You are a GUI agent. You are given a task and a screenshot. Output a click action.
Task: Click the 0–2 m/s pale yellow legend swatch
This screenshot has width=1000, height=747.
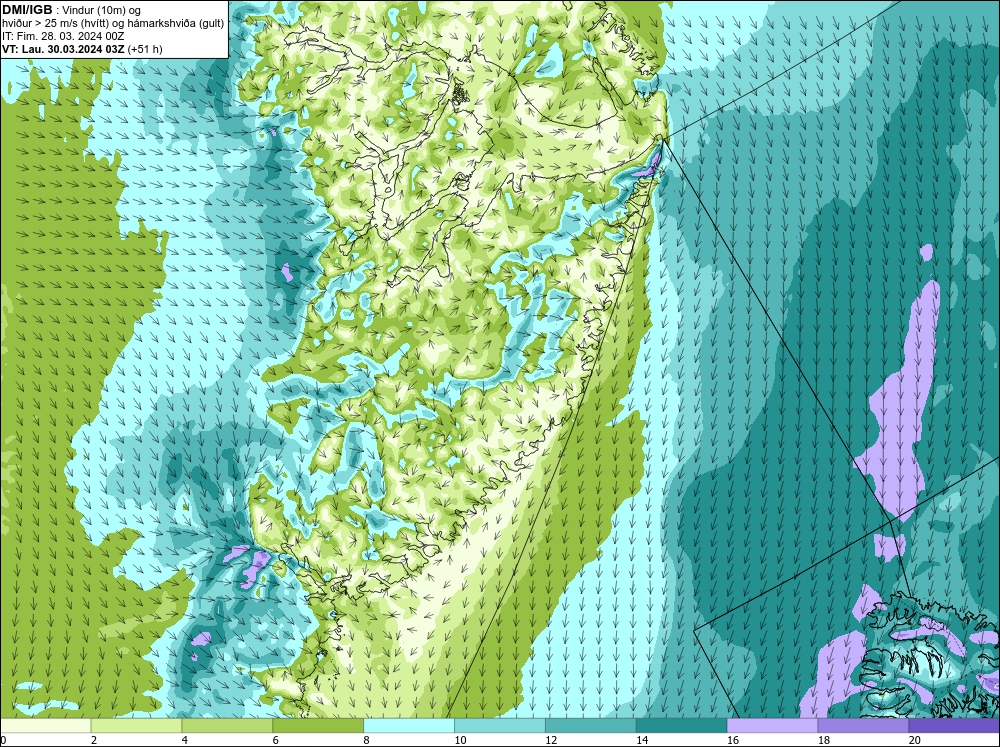[x=46, y=726]
